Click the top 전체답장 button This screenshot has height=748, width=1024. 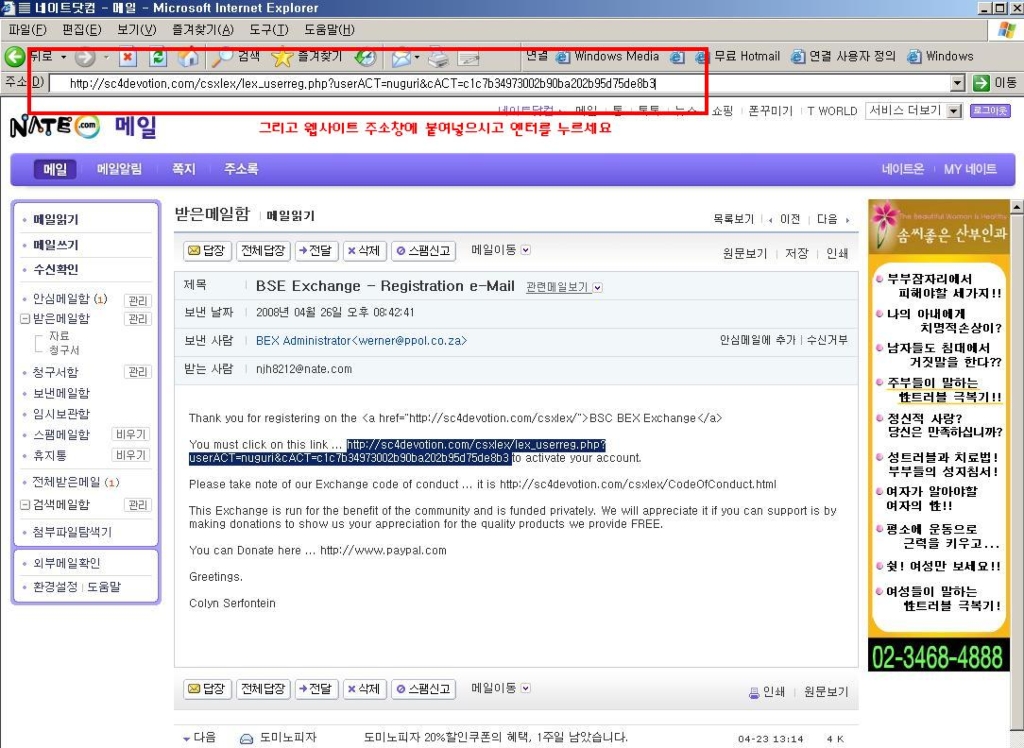[x=263, y=251]
